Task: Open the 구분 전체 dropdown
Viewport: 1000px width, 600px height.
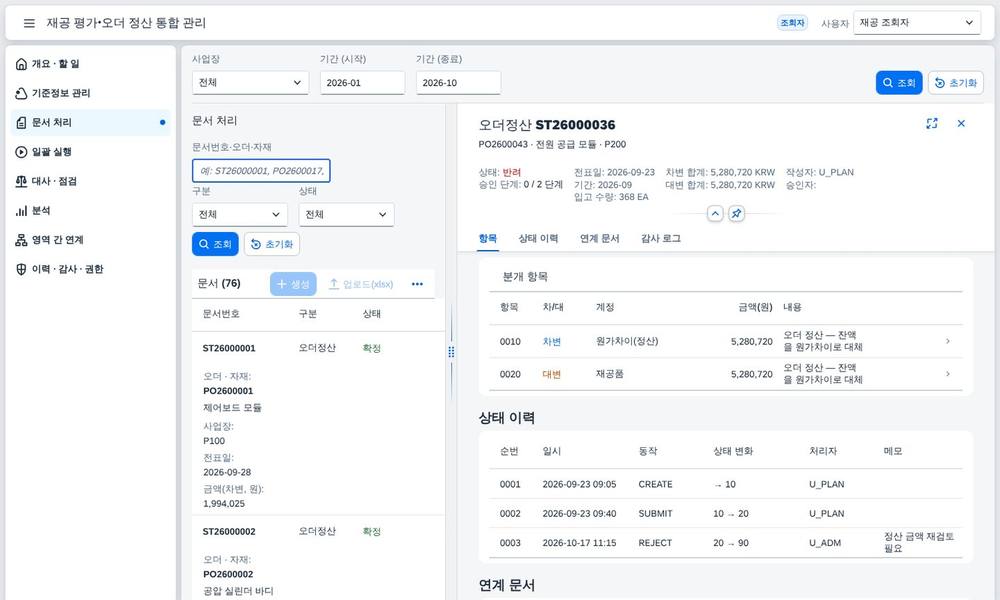Action: click(239, 215)
